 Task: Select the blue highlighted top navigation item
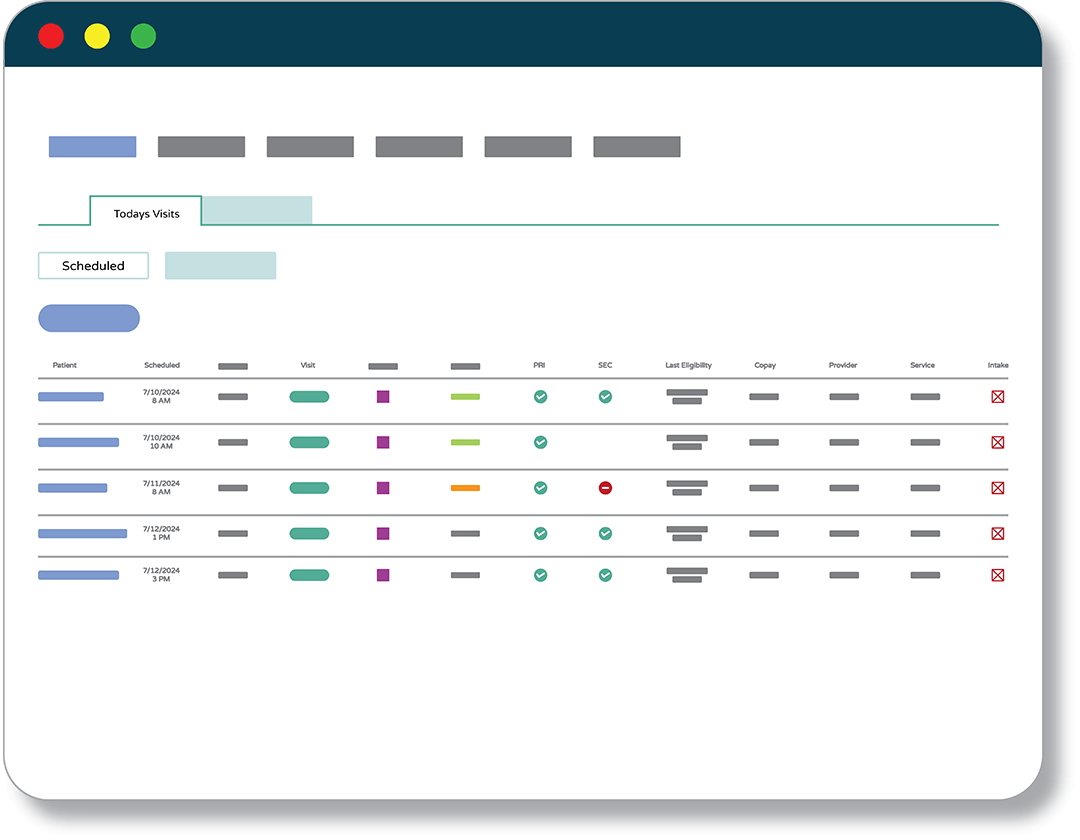[x=92, y=147]
